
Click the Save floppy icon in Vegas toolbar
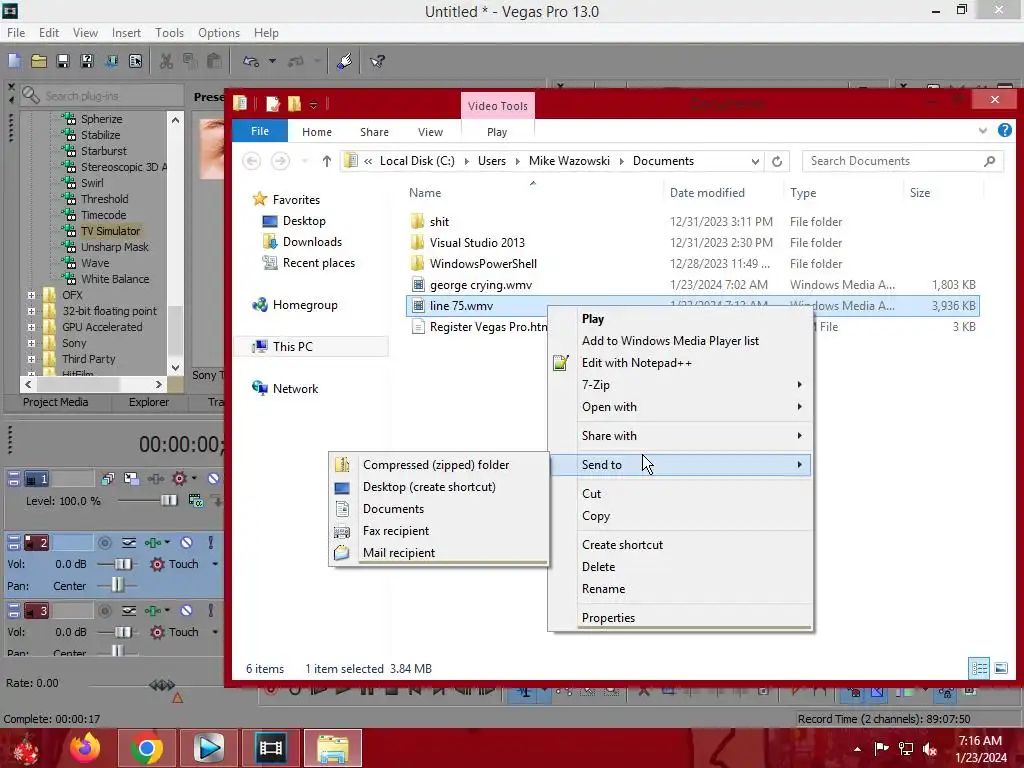(63, 61)
